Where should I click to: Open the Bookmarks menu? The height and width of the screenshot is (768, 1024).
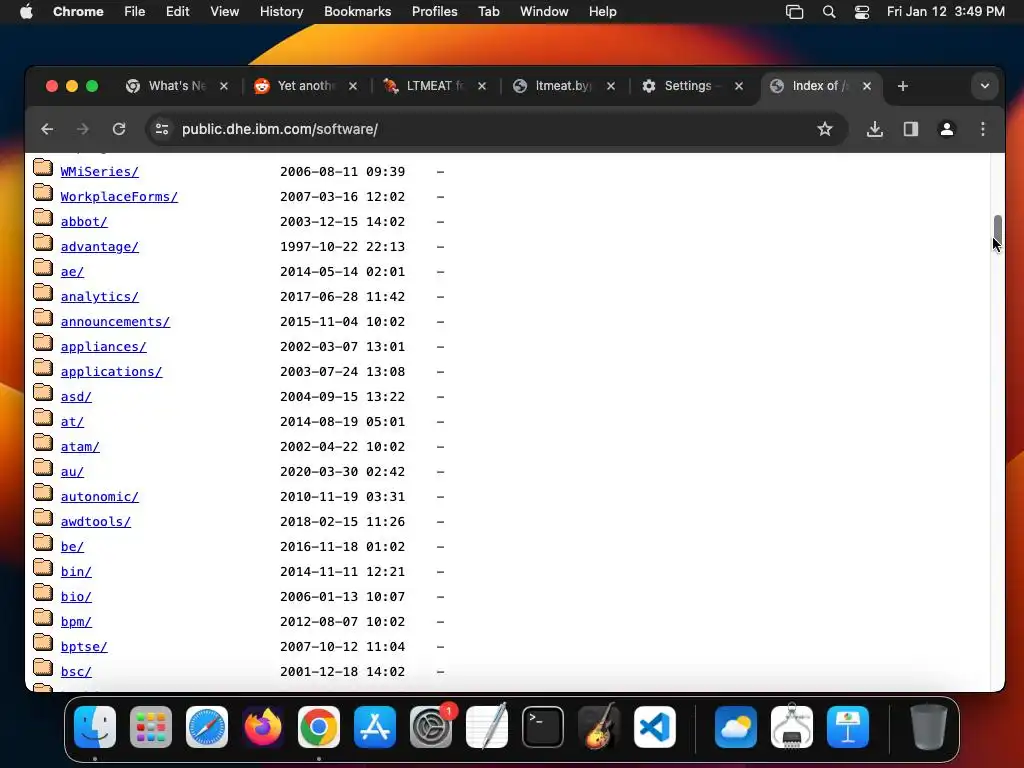click(x=357, y=12)
